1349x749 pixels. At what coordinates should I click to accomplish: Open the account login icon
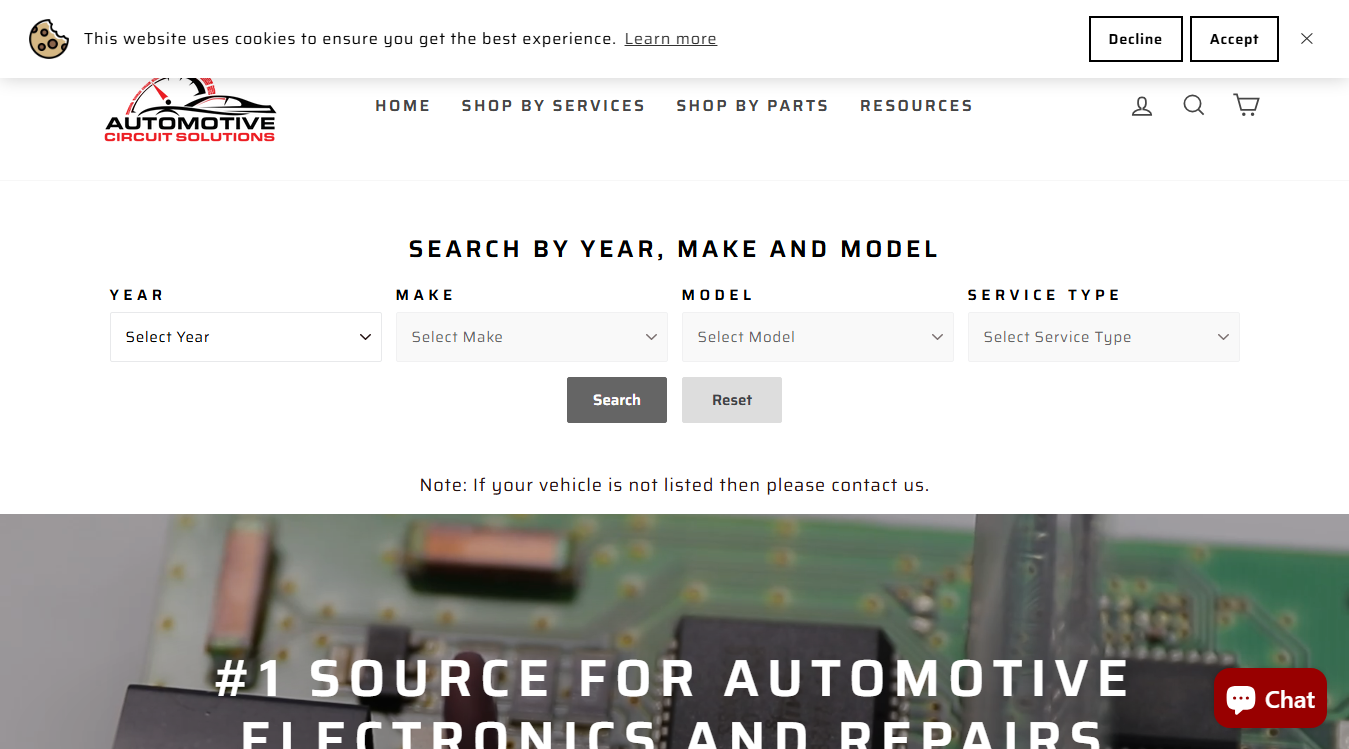click(x=1142, y=105)
